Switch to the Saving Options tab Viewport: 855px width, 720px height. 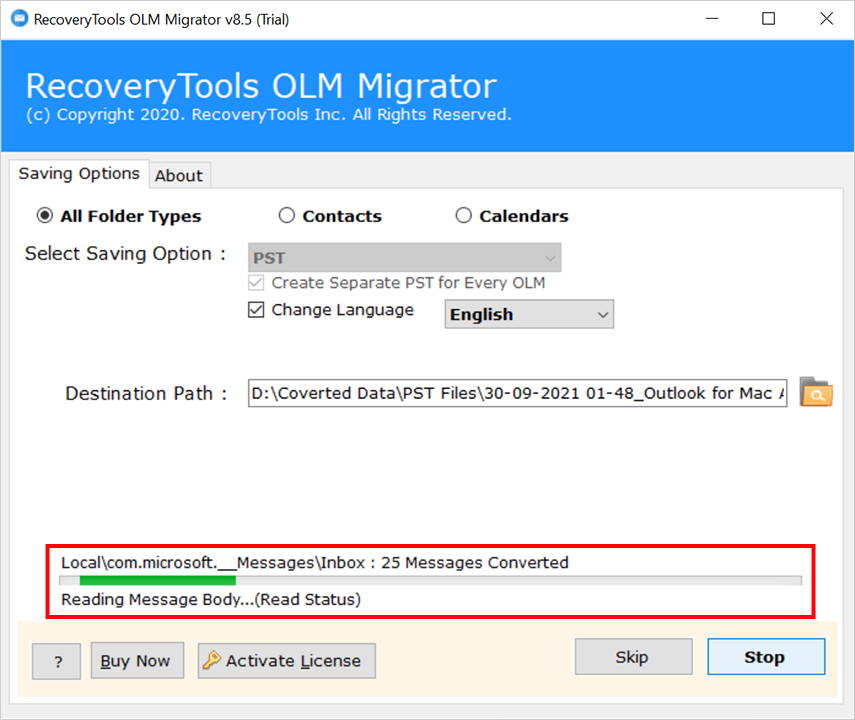click(79, 173)
